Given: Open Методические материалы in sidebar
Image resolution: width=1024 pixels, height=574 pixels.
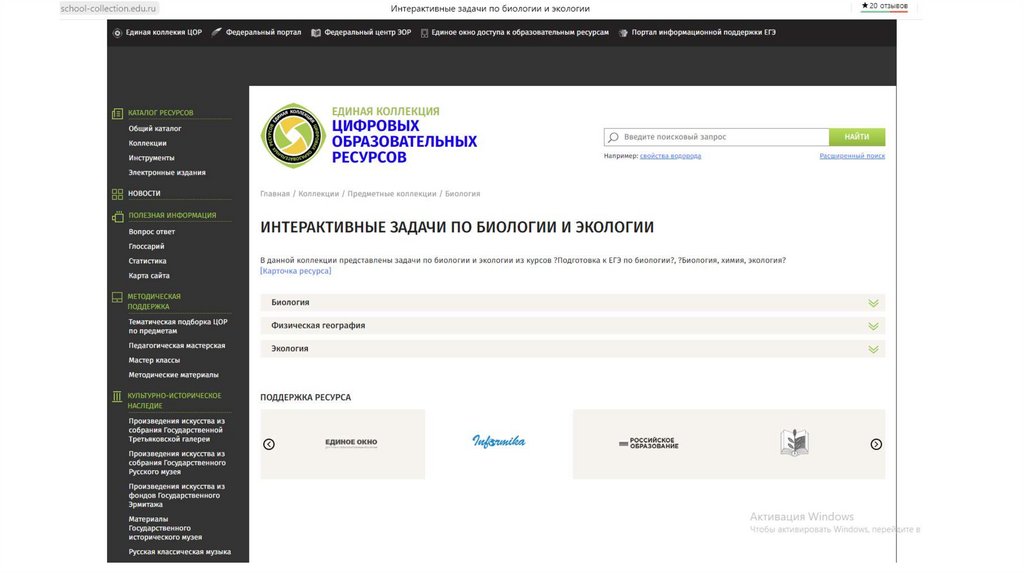Looking at the screenshot, I should tap(174, 375).
